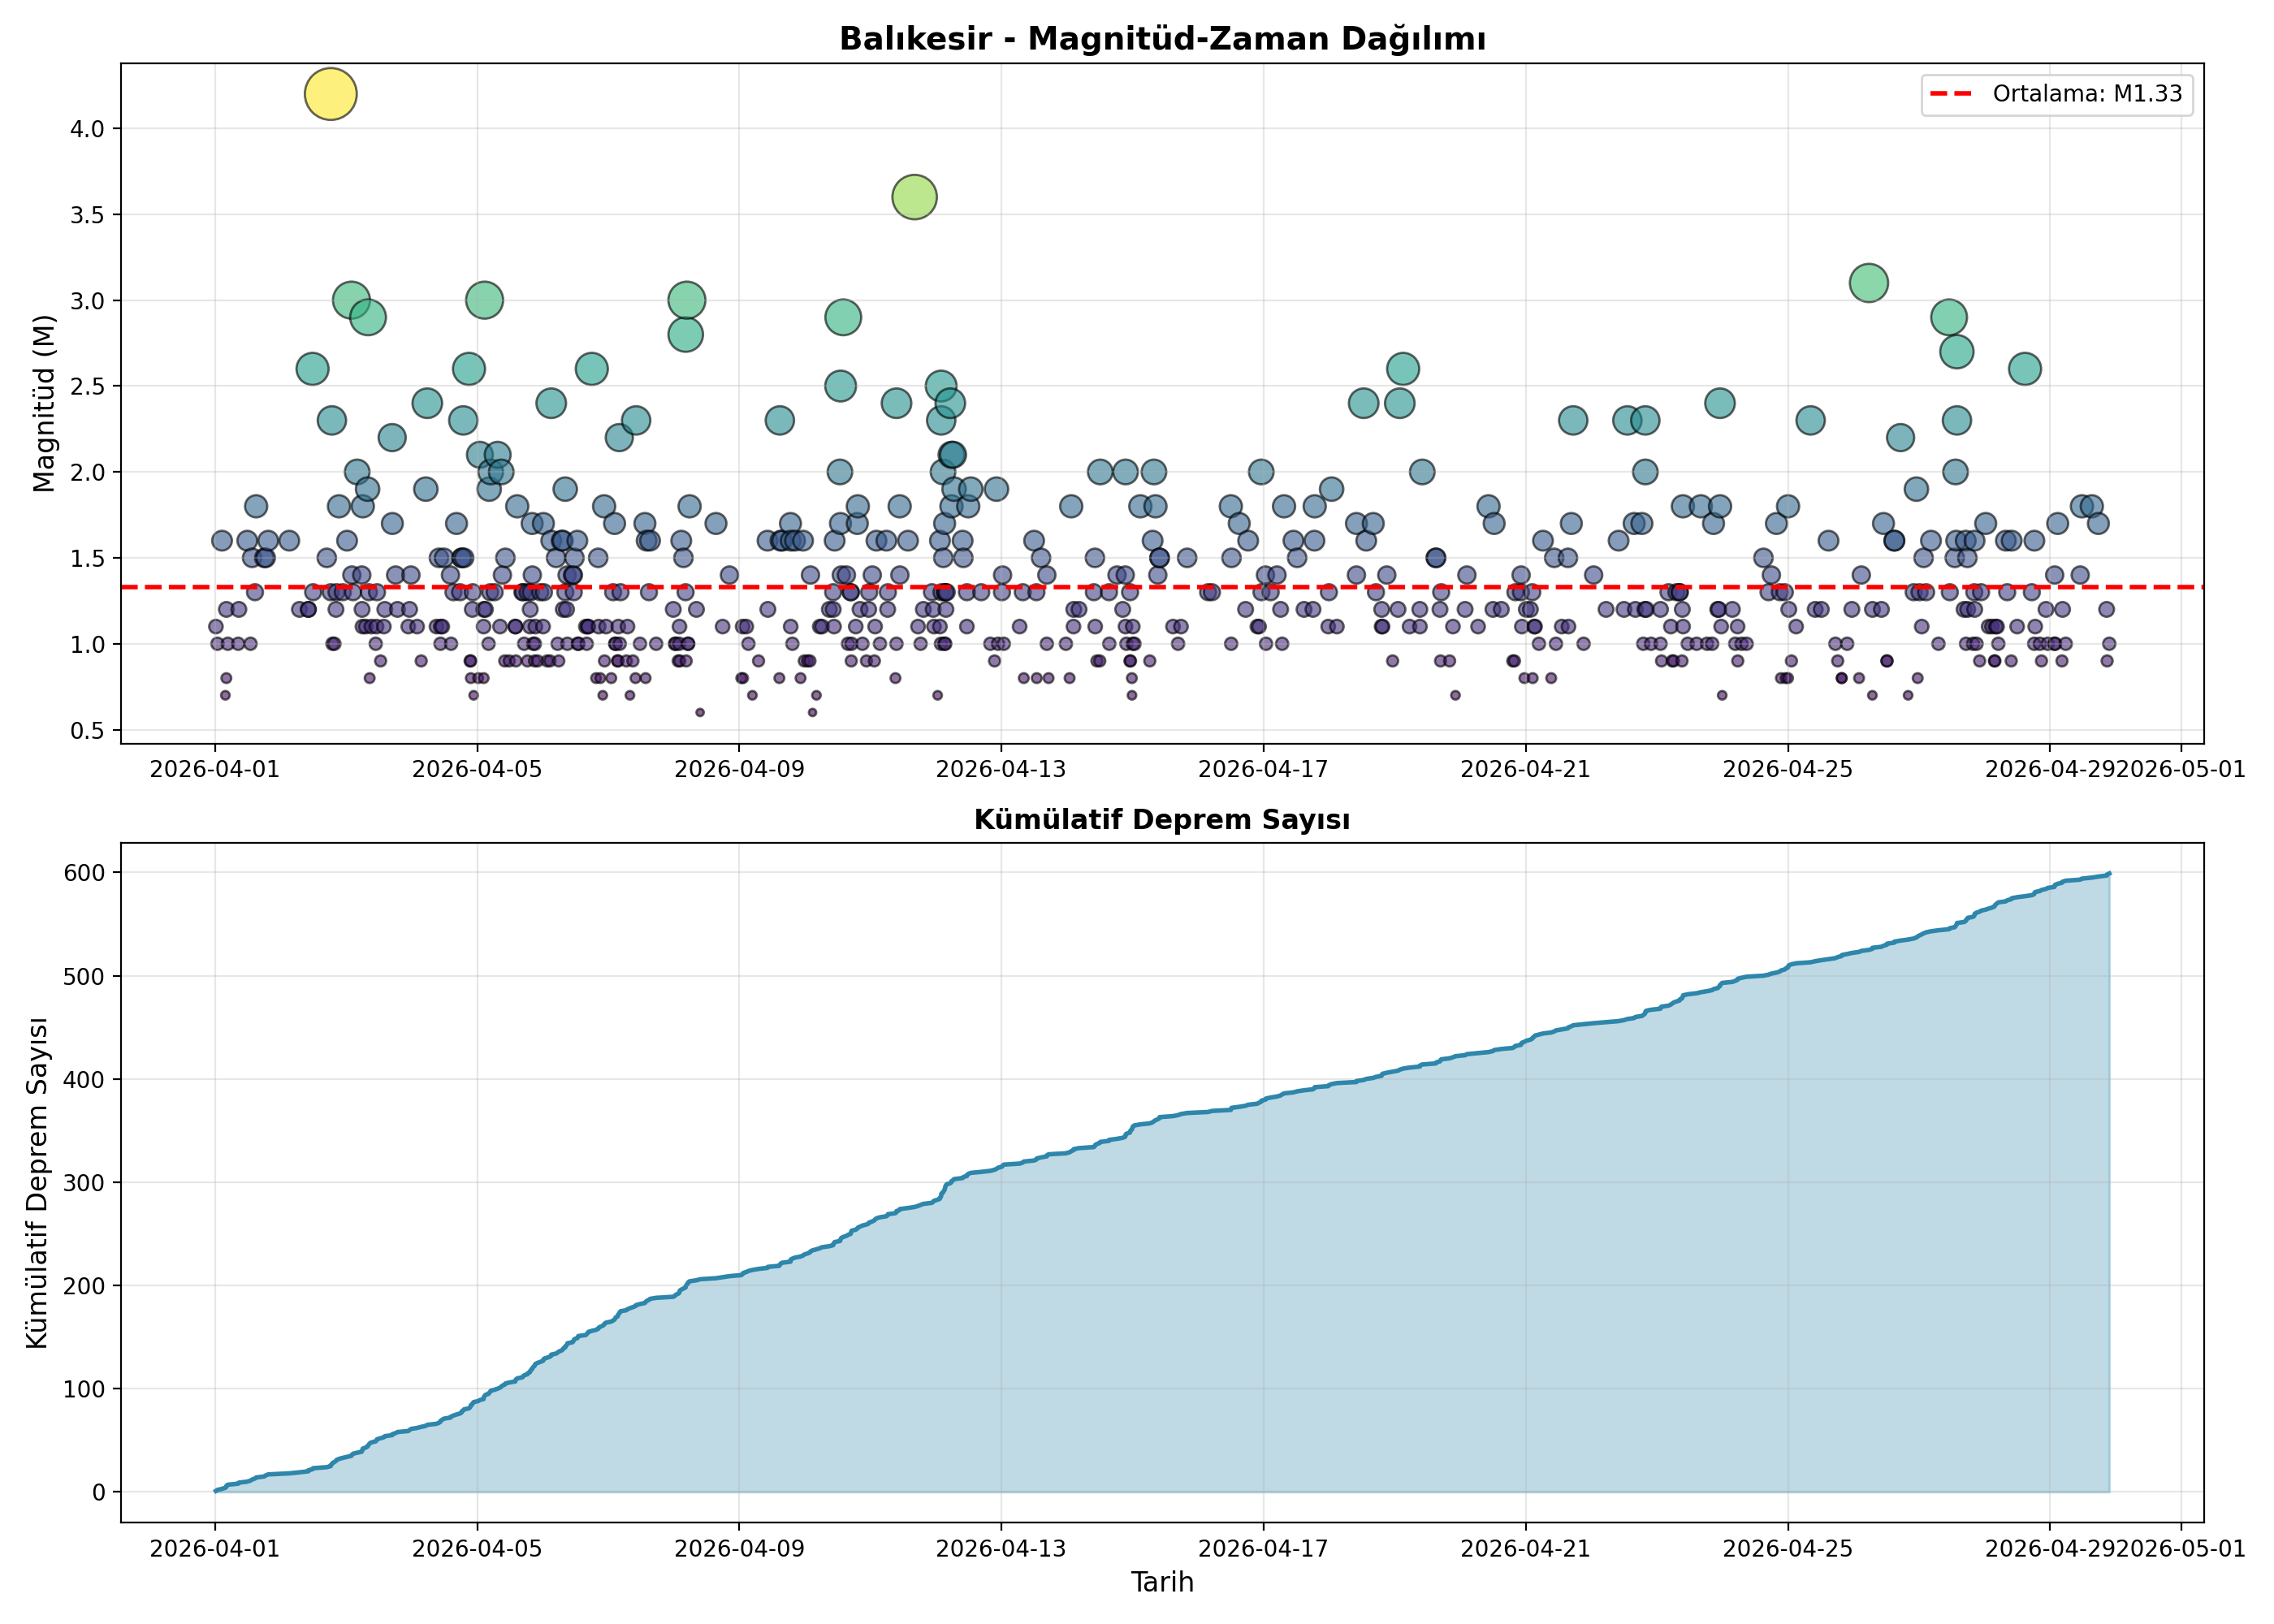
Task: Click '1.5' on the magnitude axis
Action: (87, 558)
